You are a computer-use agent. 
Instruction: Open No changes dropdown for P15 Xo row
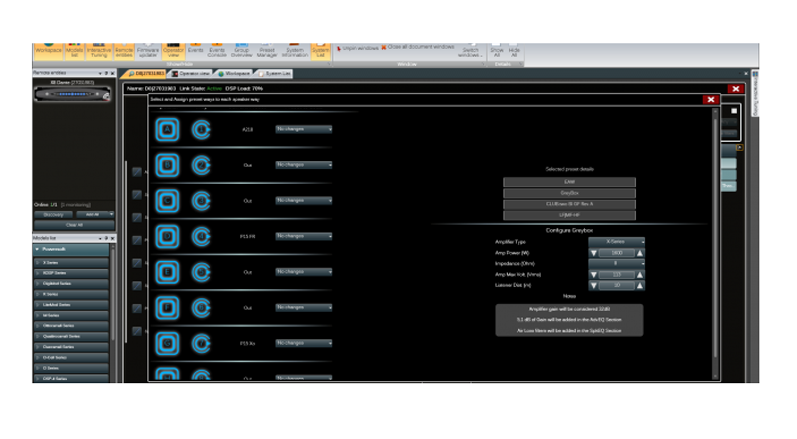pyautogui.click(x=303, y=343)
